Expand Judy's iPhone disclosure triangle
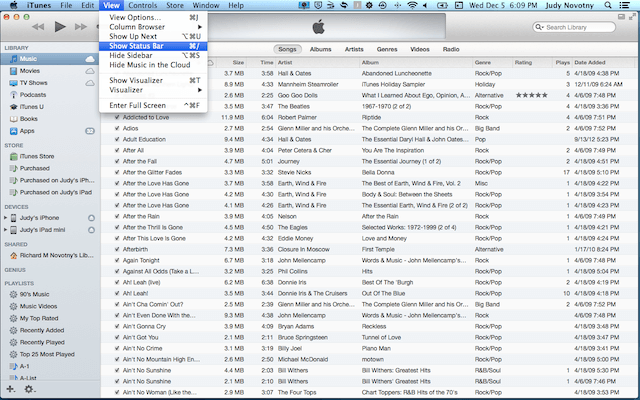This screenshot has height=400, width=640. coord(5,218)
